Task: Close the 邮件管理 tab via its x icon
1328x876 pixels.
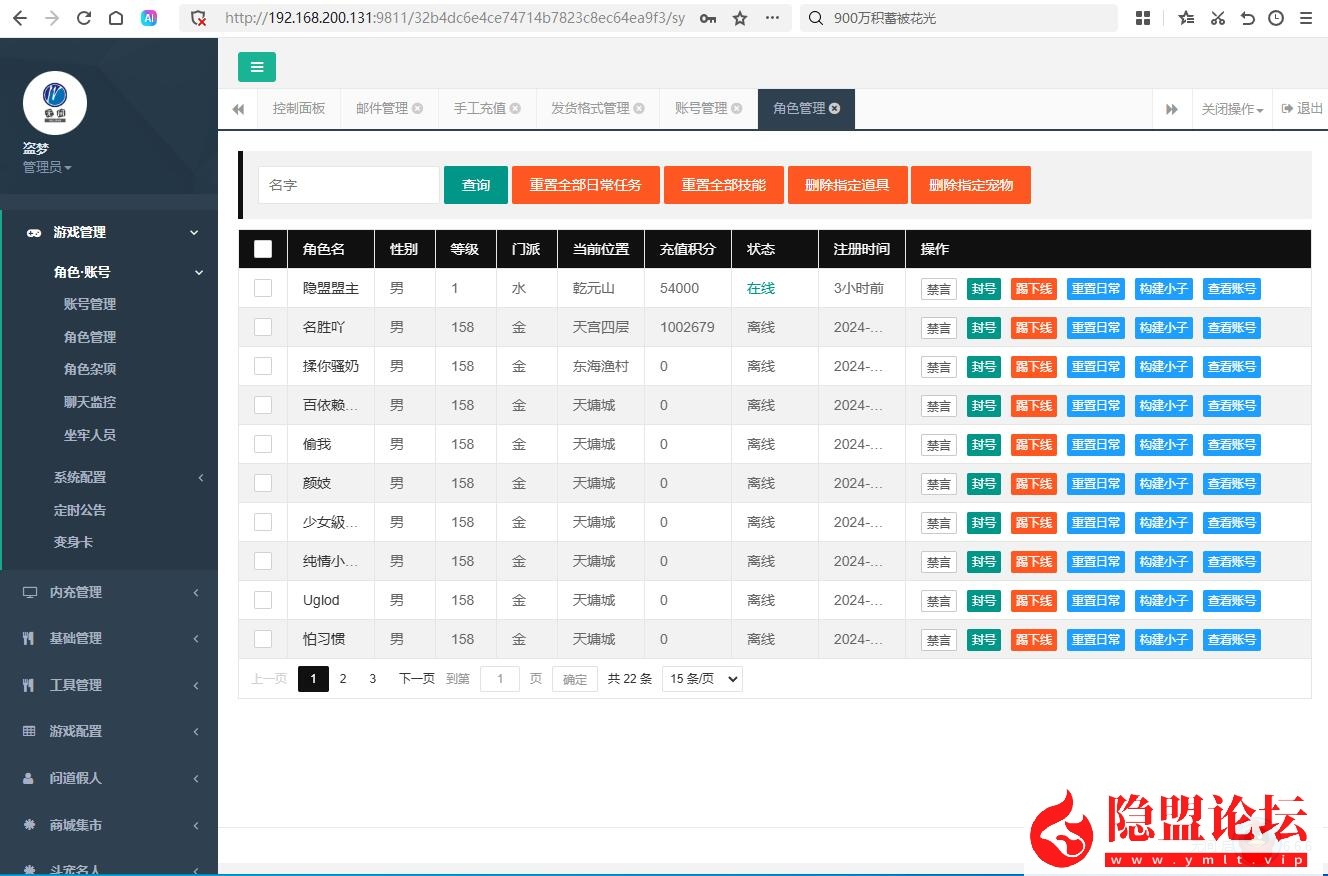Action: pos(418,109)
